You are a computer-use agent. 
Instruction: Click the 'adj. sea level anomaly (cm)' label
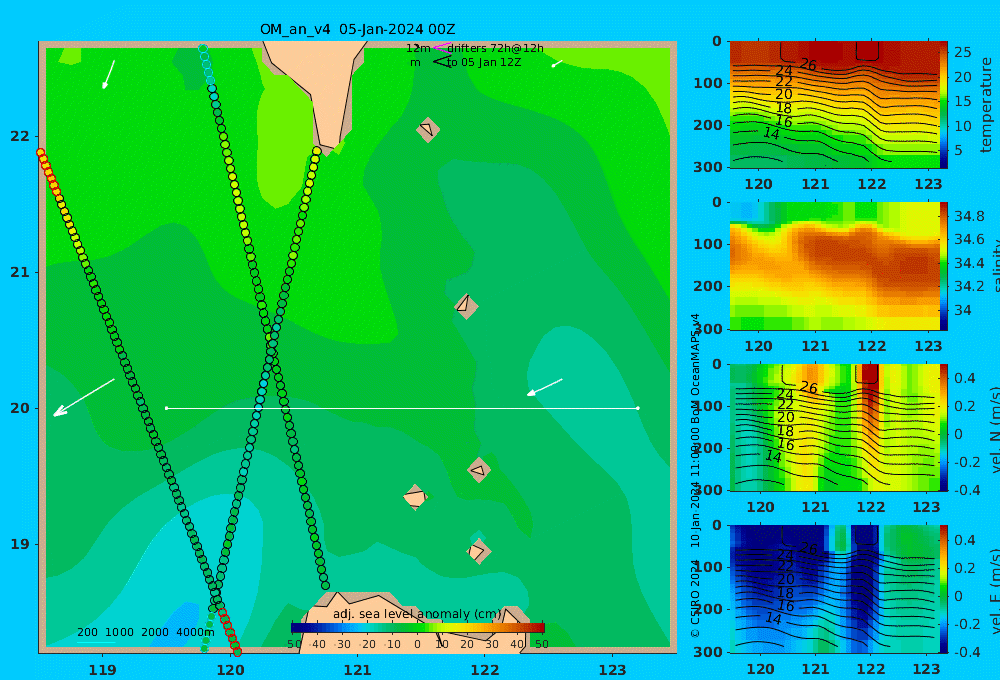point(417,614)
